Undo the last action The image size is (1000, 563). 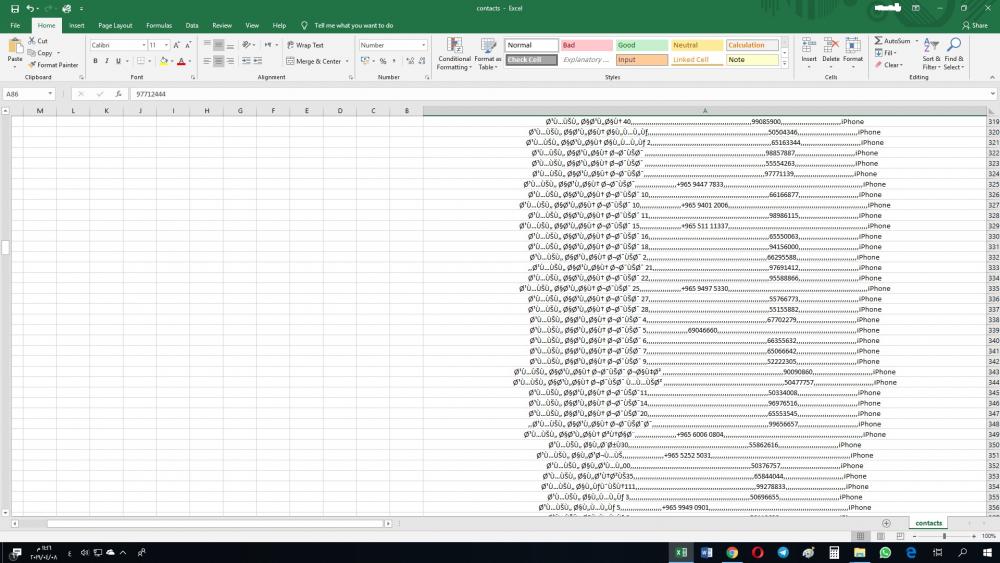[30, 8]
